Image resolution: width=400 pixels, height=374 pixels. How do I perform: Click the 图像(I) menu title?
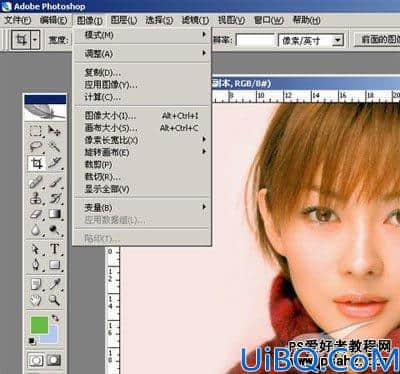[x=89, y=20]
